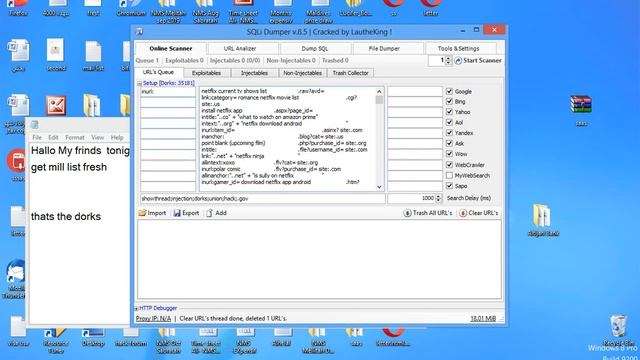Click the 'inurl:' input field
This screenshot has width=640, height=360.
[x=168, y=92]
